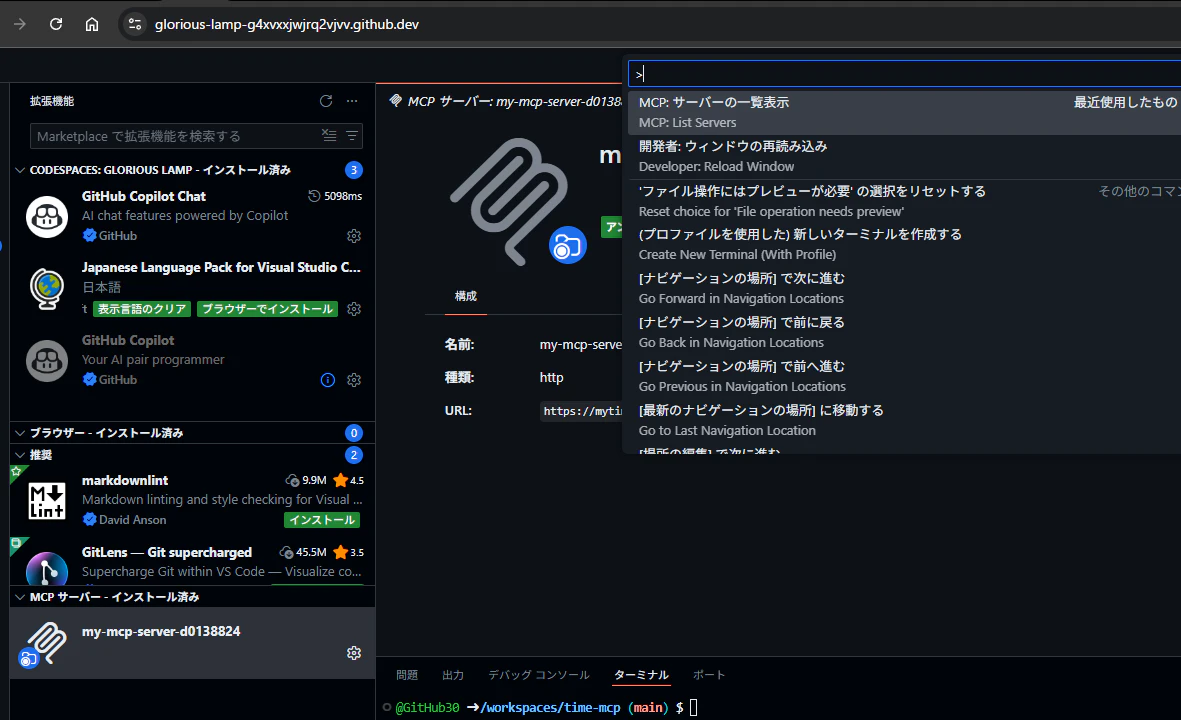Clear extension search results icon

(329, 136)
